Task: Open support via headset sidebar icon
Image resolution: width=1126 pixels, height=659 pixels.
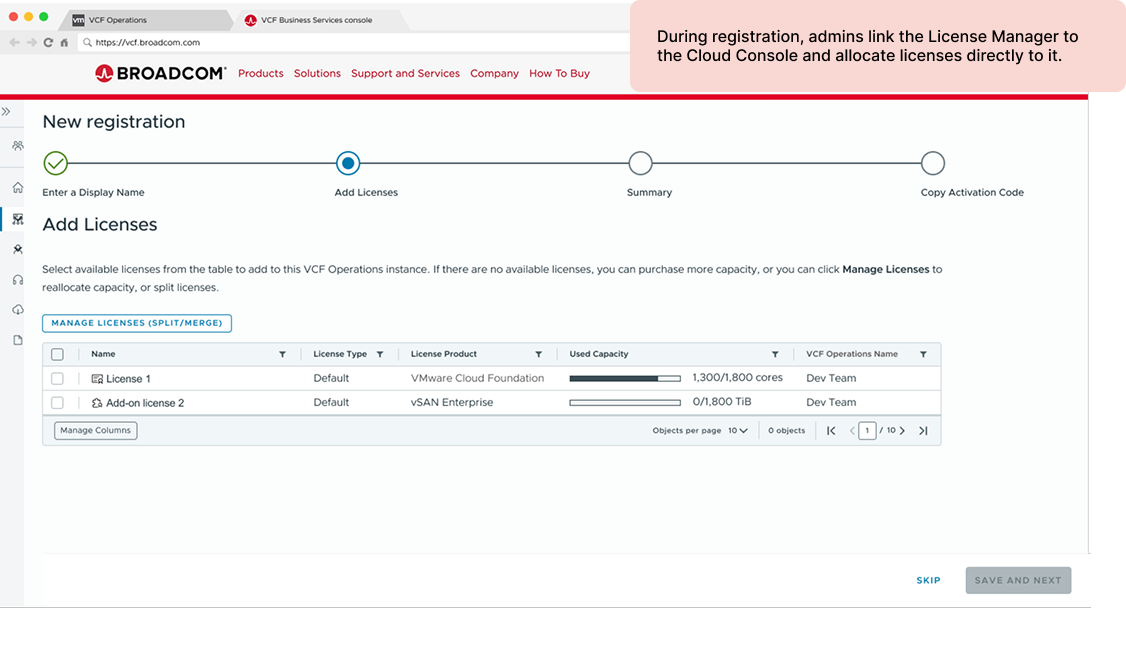Action: click(18, 280)
